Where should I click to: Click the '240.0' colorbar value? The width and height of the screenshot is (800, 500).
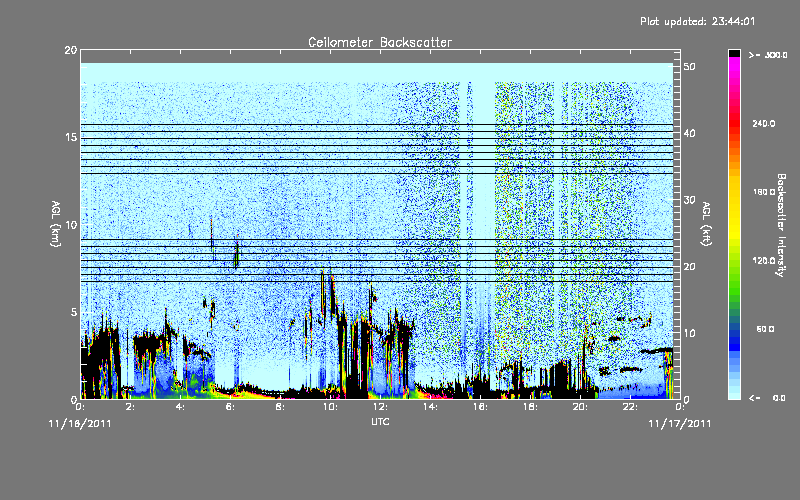[x=764, y=124]
